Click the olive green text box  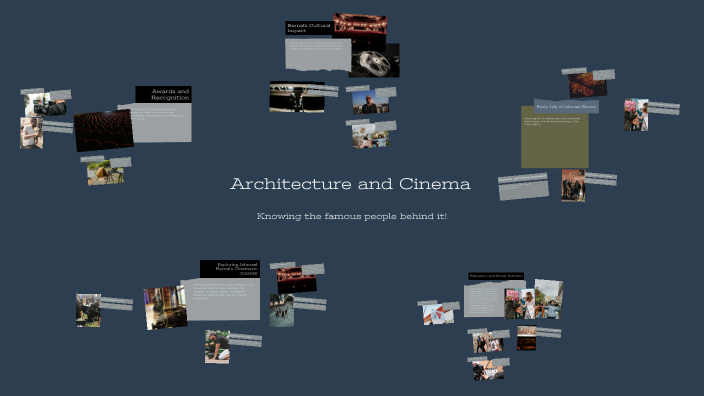point(554,137)
